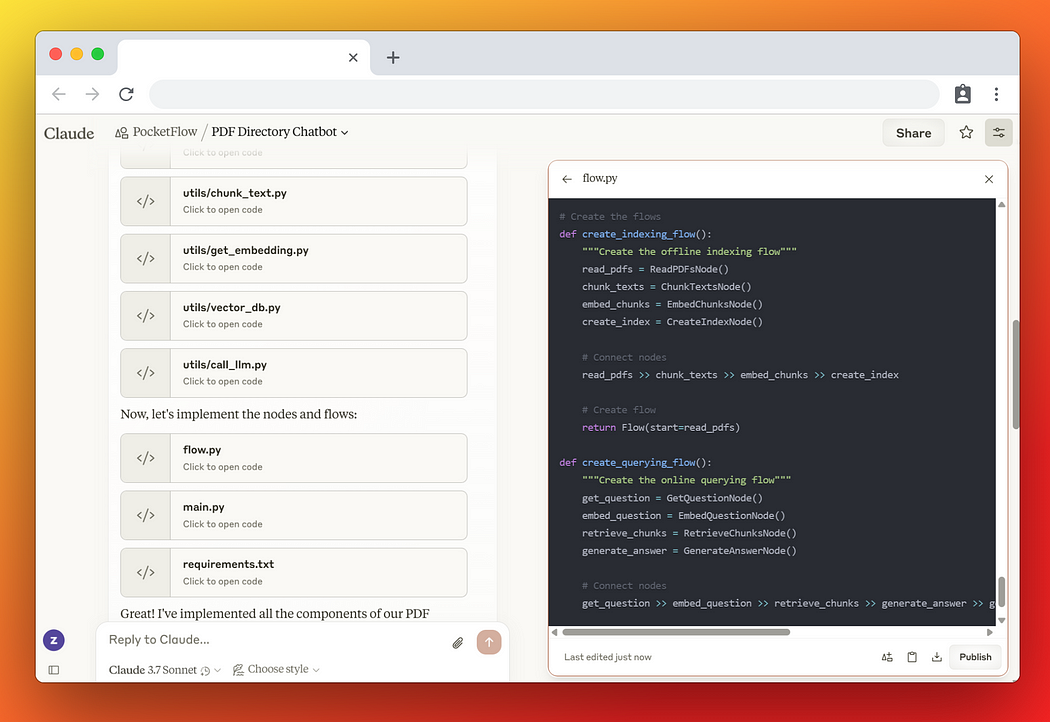Change model via Claude 3.7 Sonnet dropdown

pos(164,669)
